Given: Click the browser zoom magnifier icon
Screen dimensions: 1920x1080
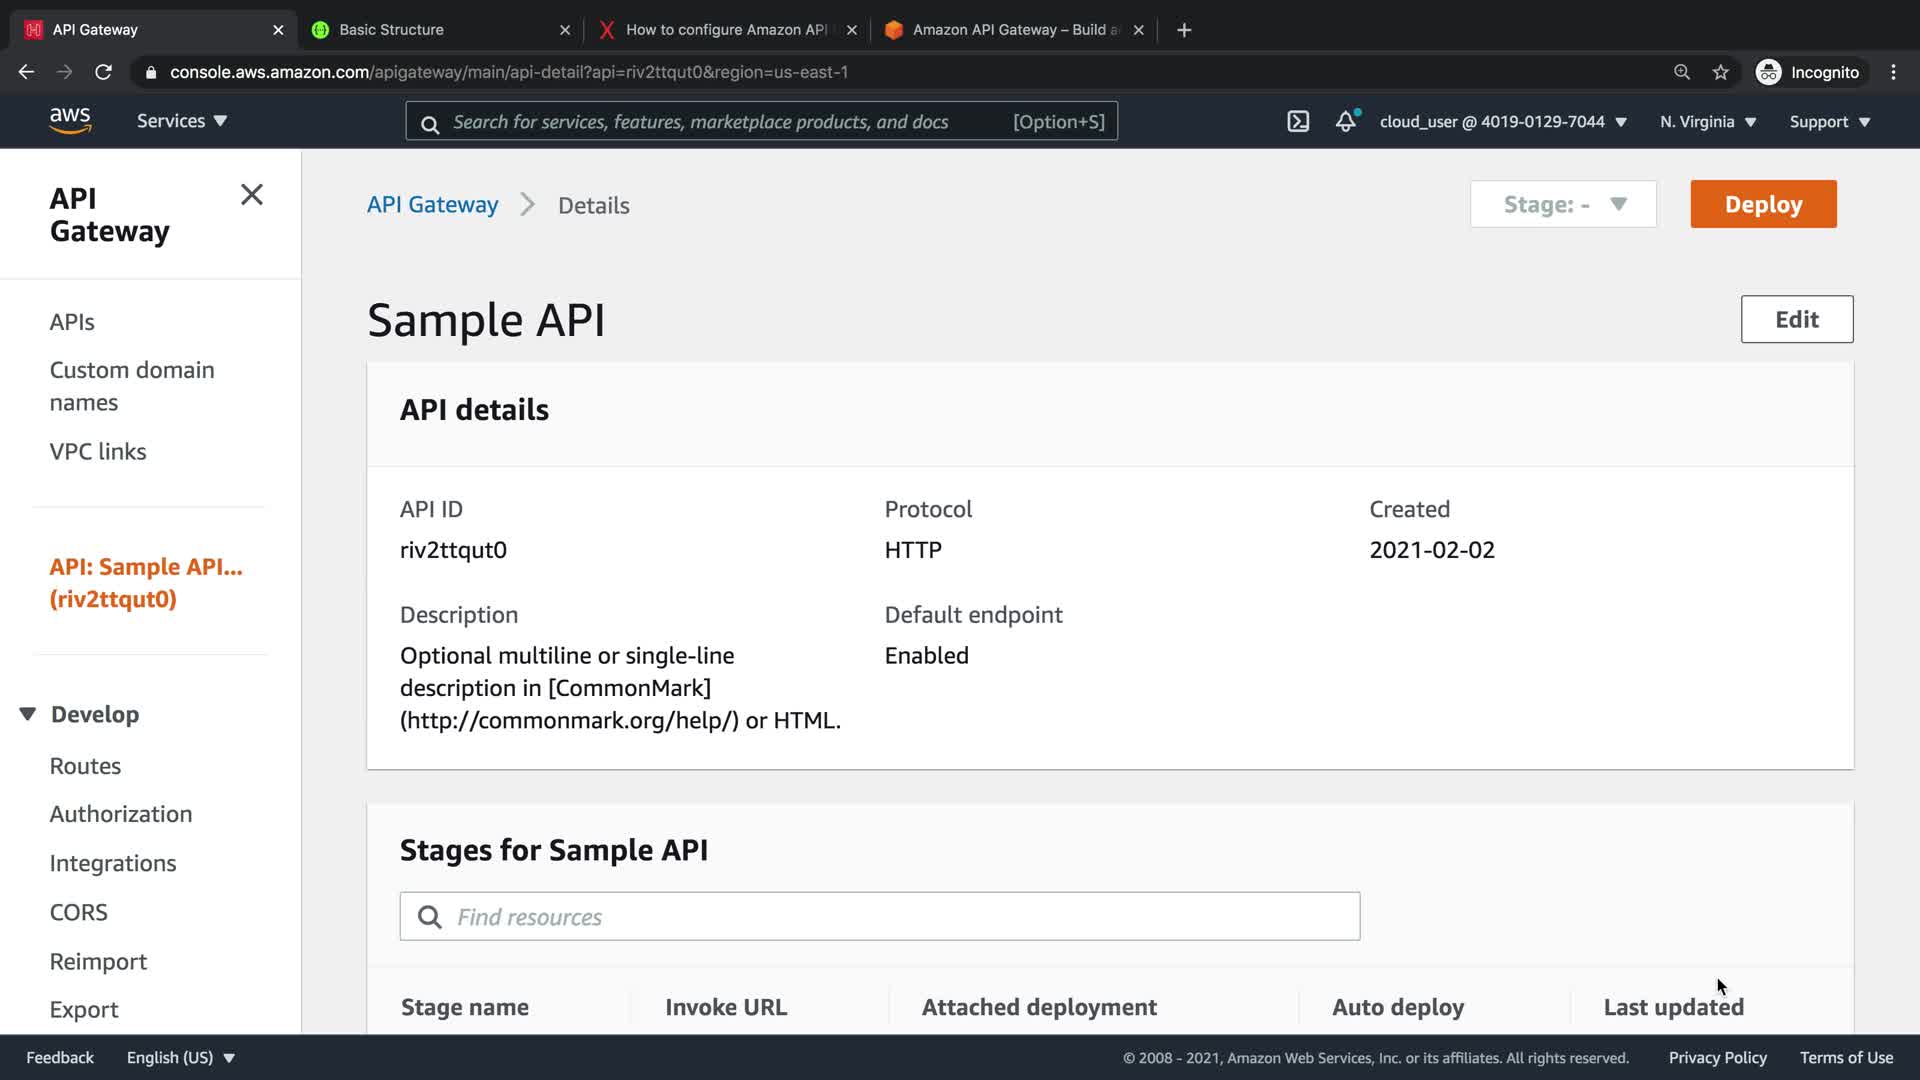Looking at the screenshot, I should tap(1682, 72).
